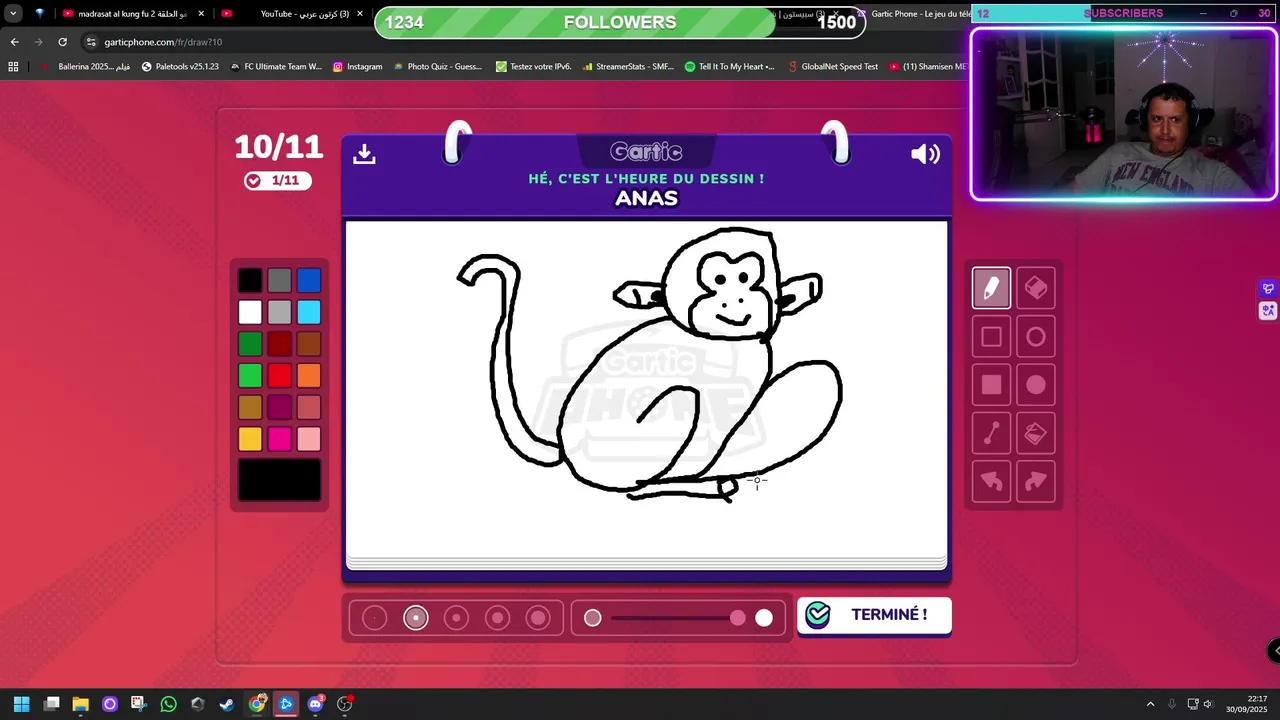Open File Explorer from the taskbar

81,704
